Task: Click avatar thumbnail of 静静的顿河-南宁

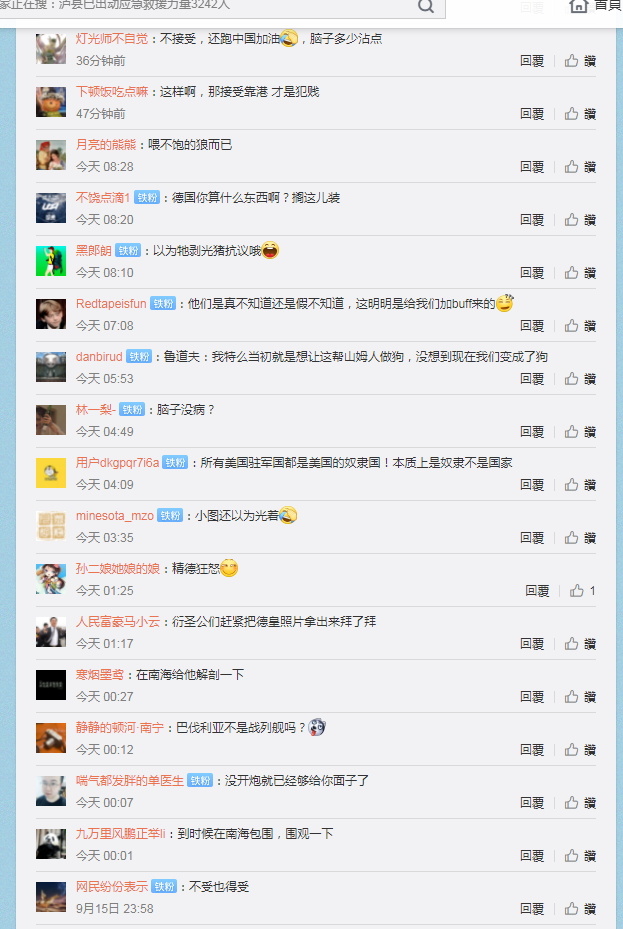Action: (51, 738)
